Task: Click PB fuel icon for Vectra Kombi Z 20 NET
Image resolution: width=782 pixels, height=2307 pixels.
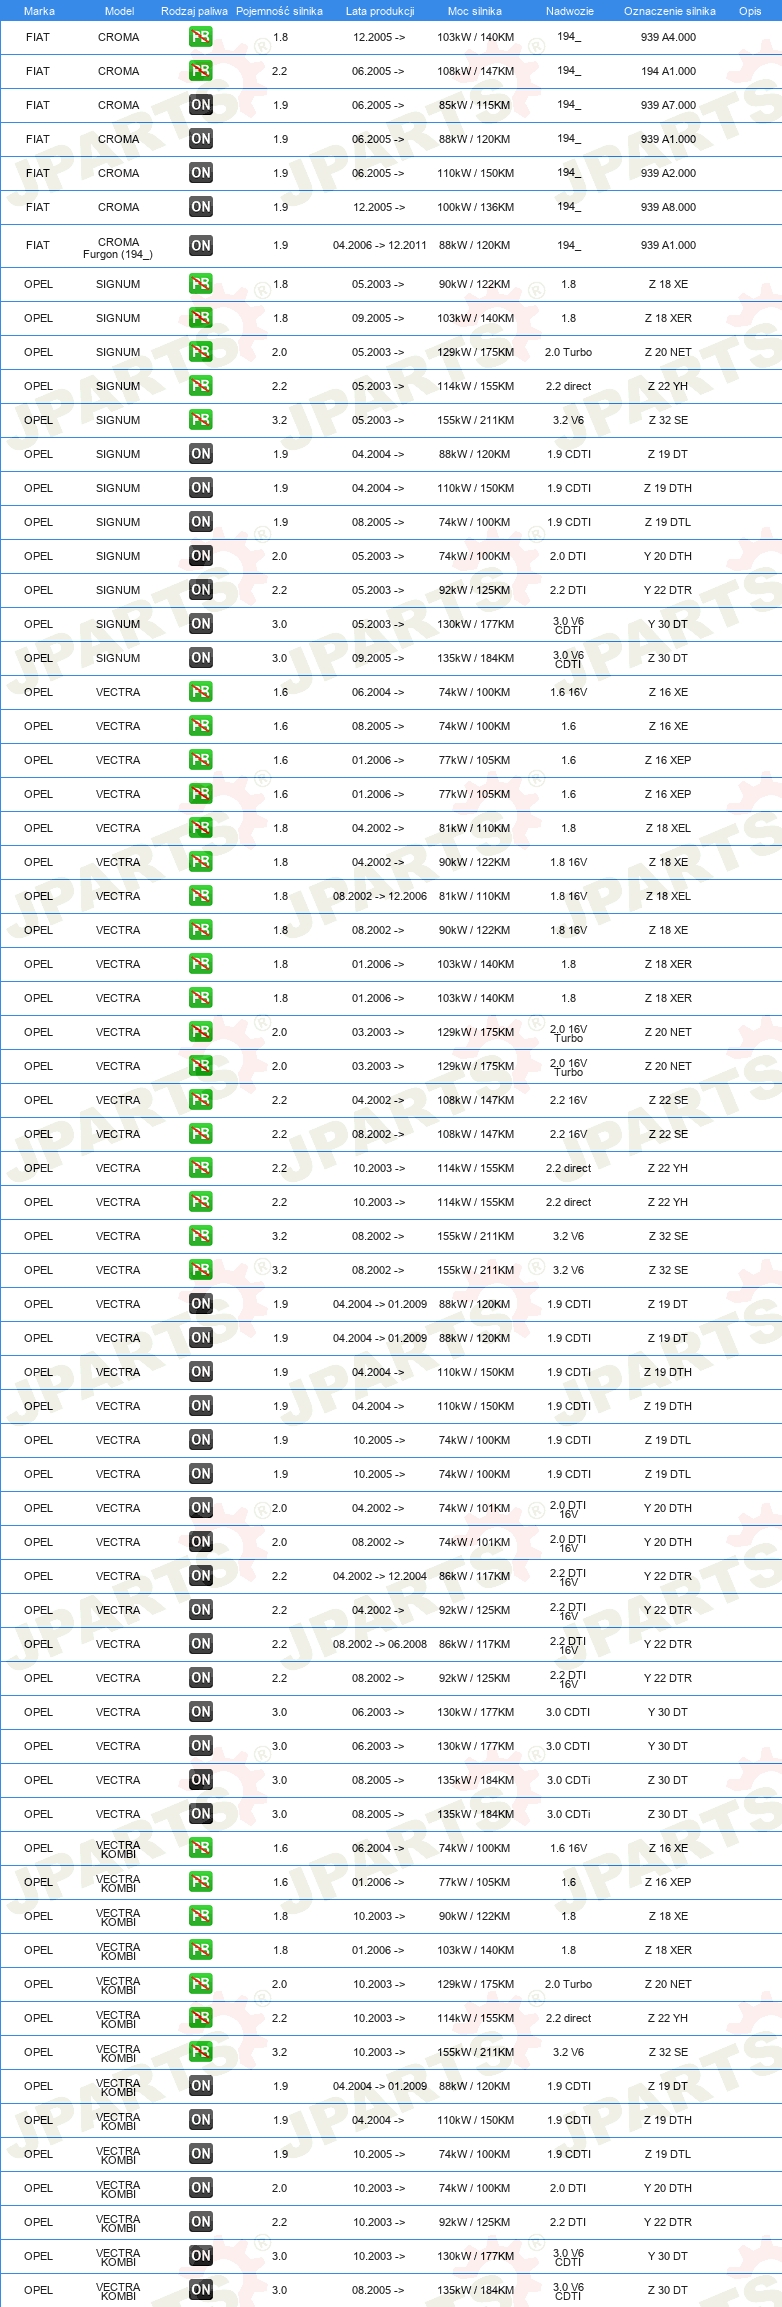Action: (x=201, y=1984)
